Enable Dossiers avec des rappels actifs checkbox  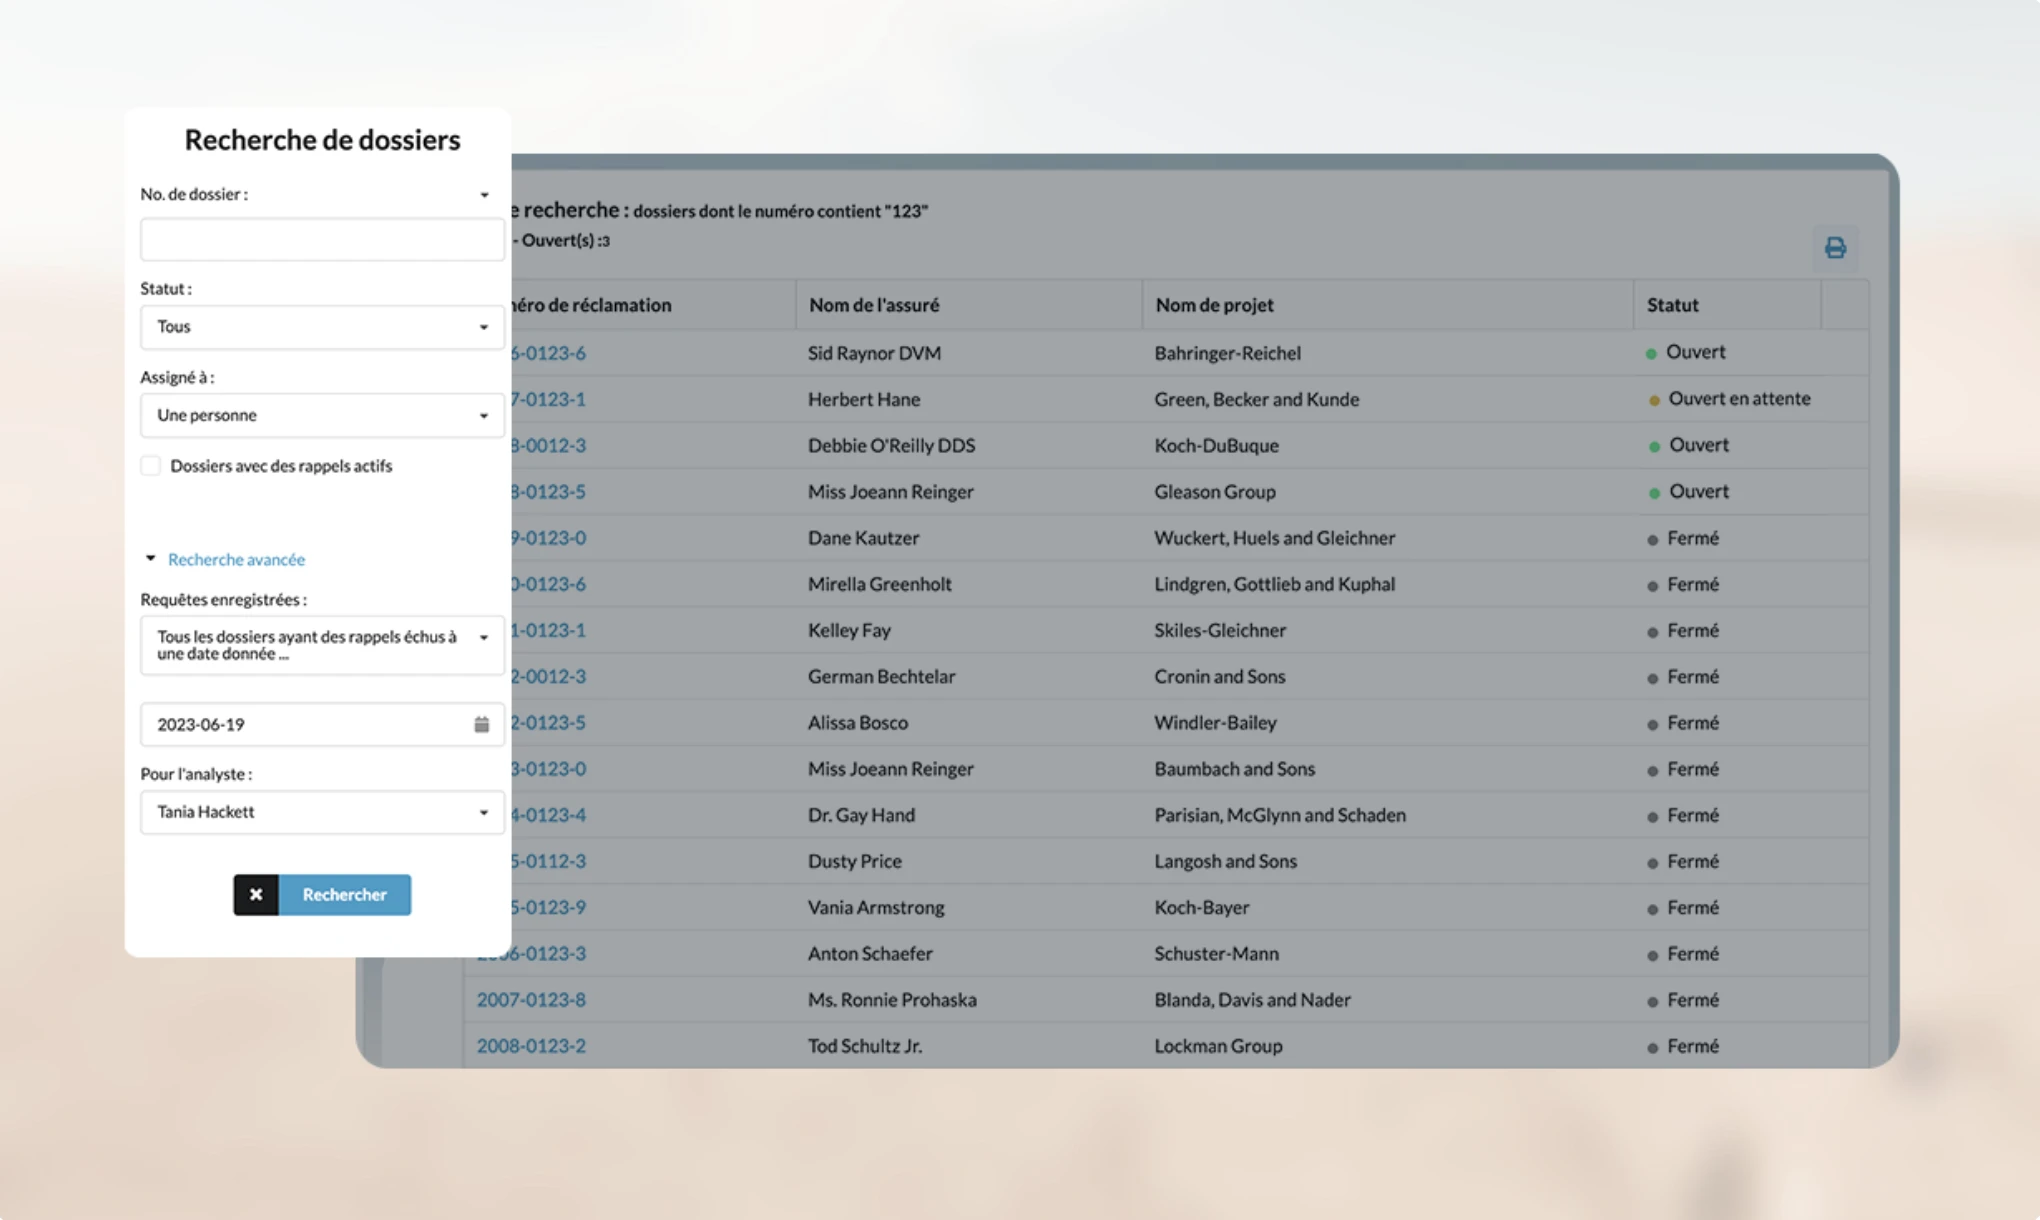pyautogui.click(x=151, y=466)
